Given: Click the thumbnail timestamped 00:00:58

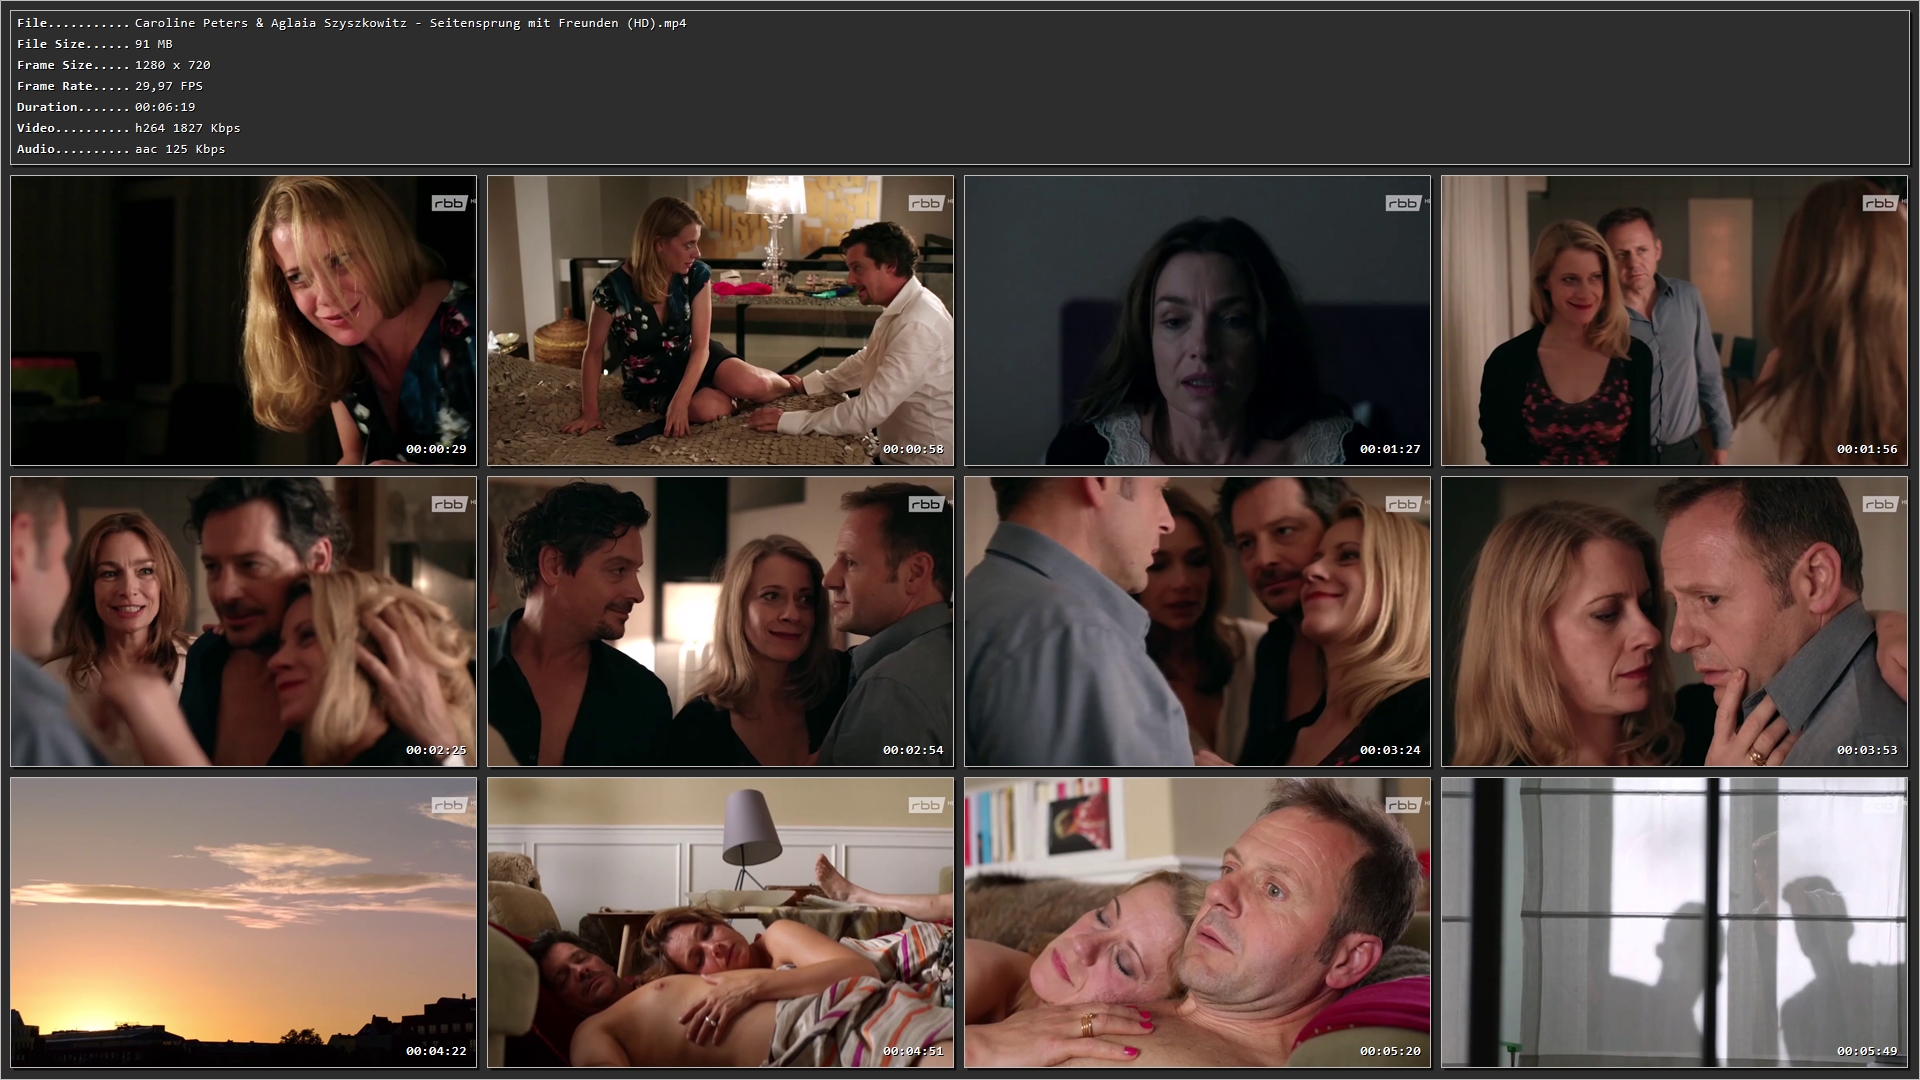Looking at the screenshot, I should [x=720, y=320].
